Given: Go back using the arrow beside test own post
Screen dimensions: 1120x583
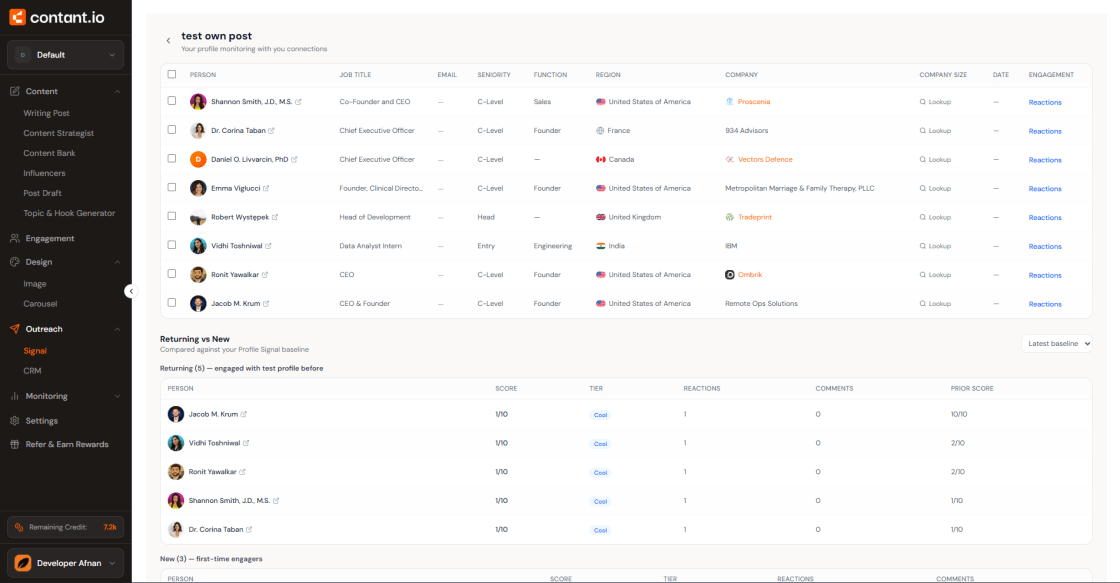Looking at the screenshot, I should click(169, 41).
